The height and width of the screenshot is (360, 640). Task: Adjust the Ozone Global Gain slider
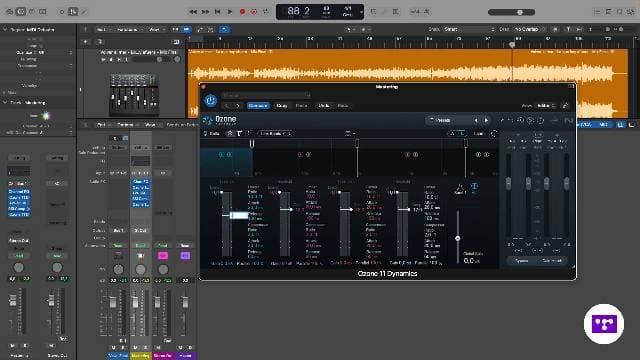pyautogui.click(x=458, y=238)
